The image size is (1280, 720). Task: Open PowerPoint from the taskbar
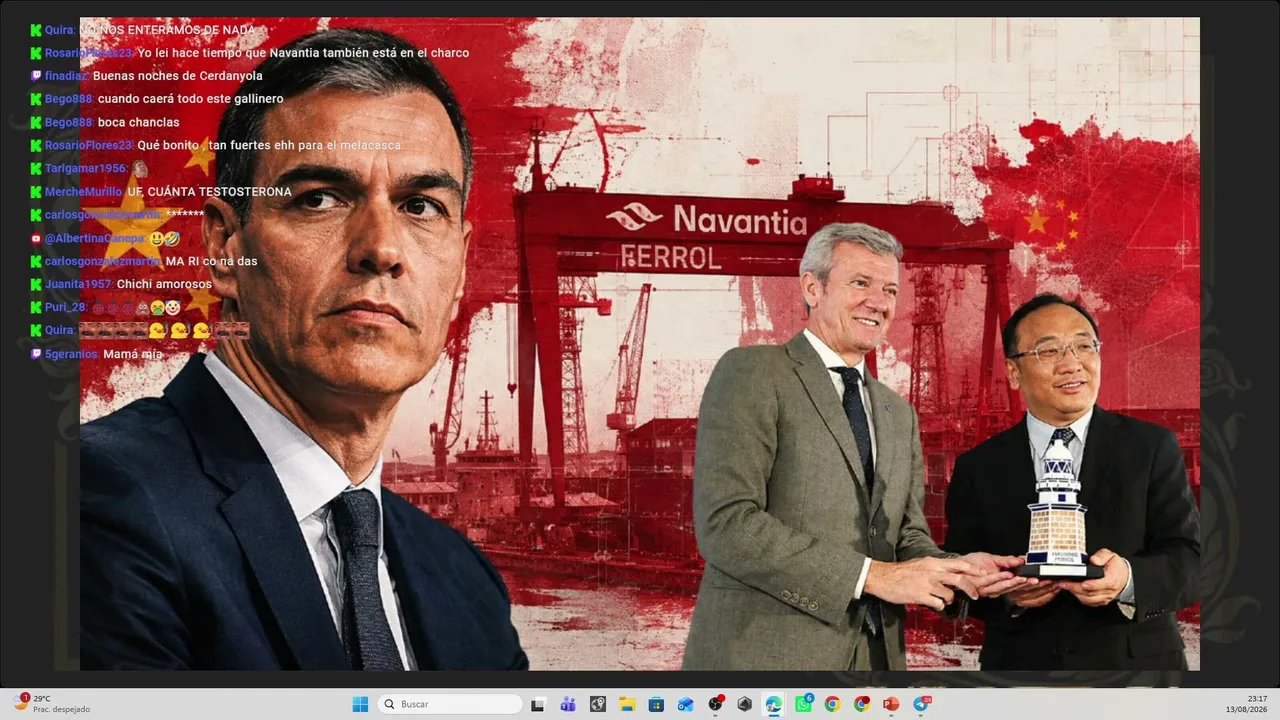(x=891, y=704)
